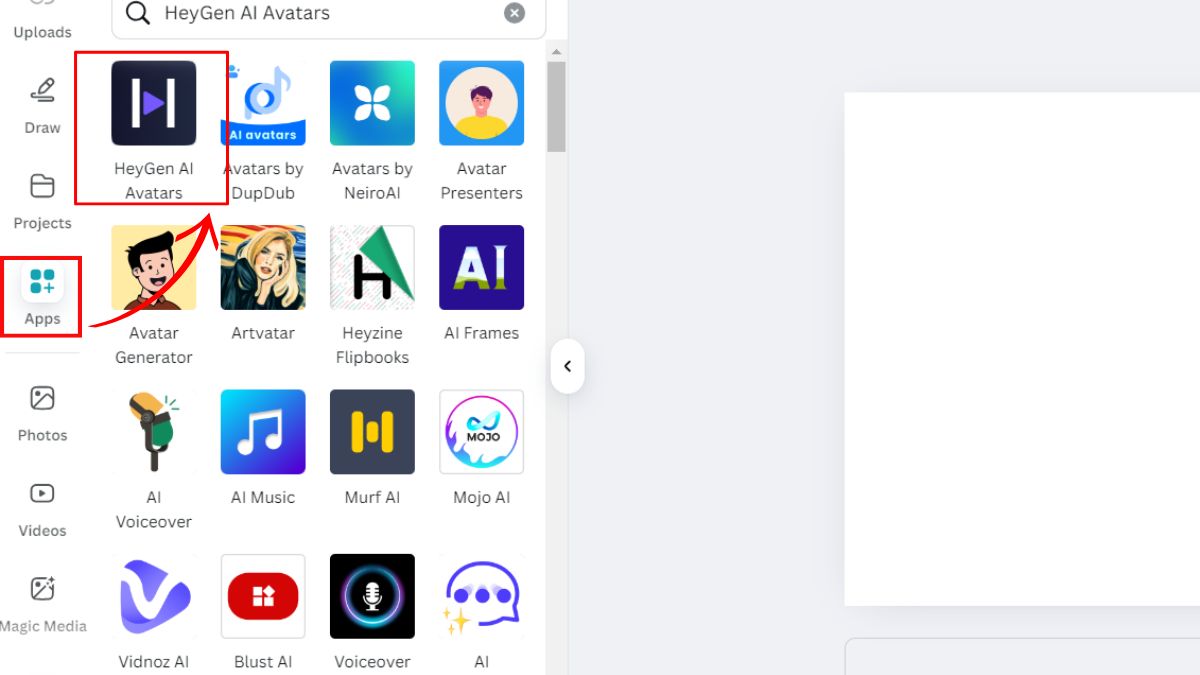The width and height of the screenshot is (1200, 675).
Task: Open the Draw sidebar tab
Action: tap(42, 105)
